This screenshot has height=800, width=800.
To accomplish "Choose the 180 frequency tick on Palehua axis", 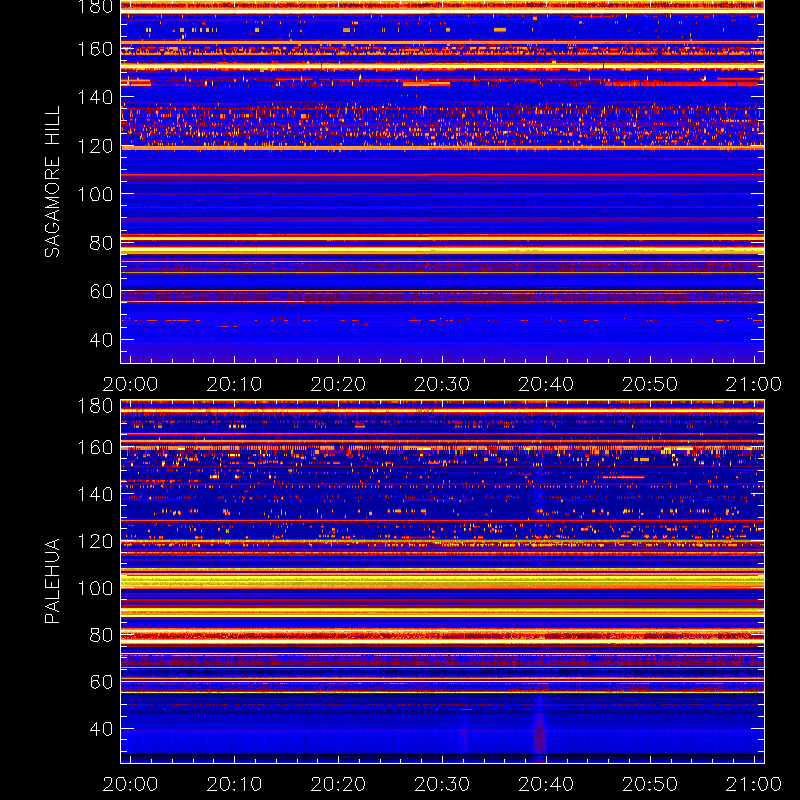I will [95, 406].
